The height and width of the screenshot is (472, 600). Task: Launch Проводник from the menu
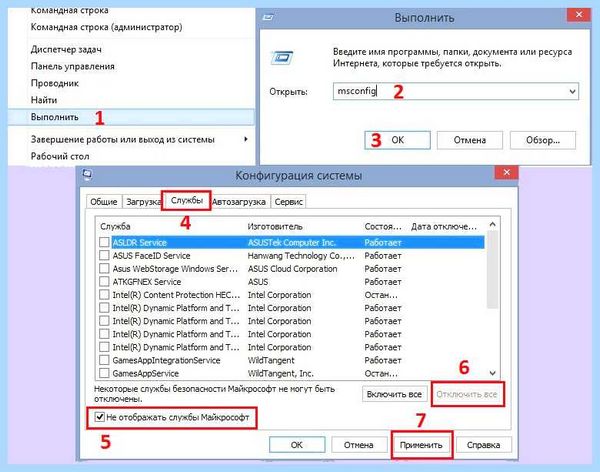55,83
